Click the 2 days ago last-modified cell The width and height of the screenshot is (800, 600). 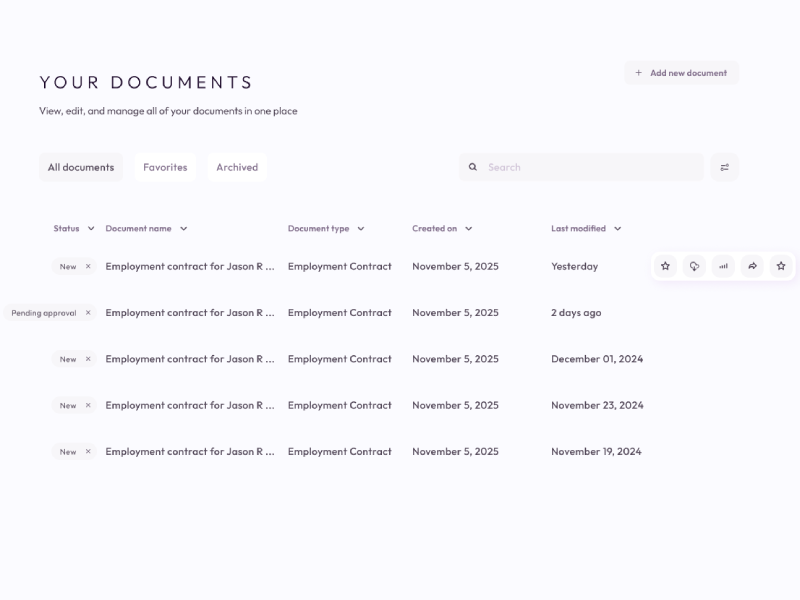(576, 313)
